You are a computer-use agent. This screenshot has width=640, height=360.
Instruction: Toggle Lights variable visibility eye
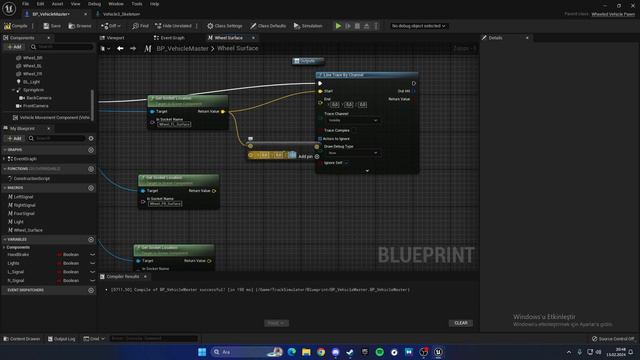(x=92, y=263)
